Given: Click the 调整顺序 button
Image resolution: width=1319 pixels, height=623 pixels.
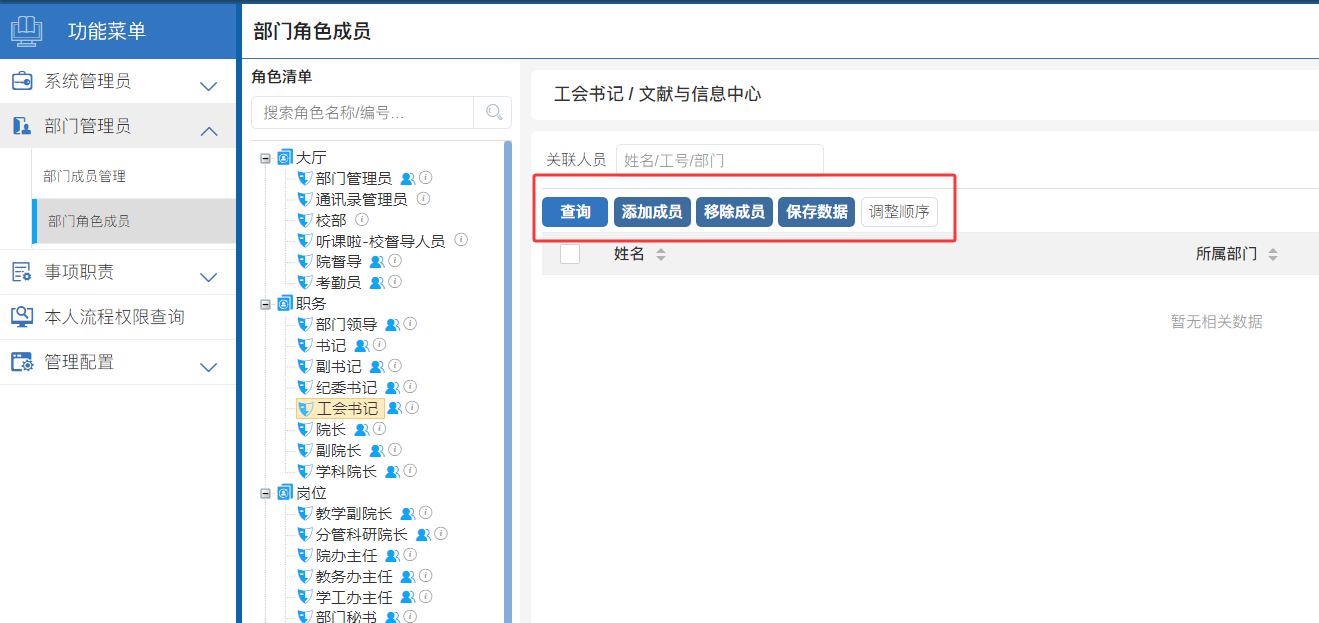Looking at the screenshot, I should click(x=899, y=212).
